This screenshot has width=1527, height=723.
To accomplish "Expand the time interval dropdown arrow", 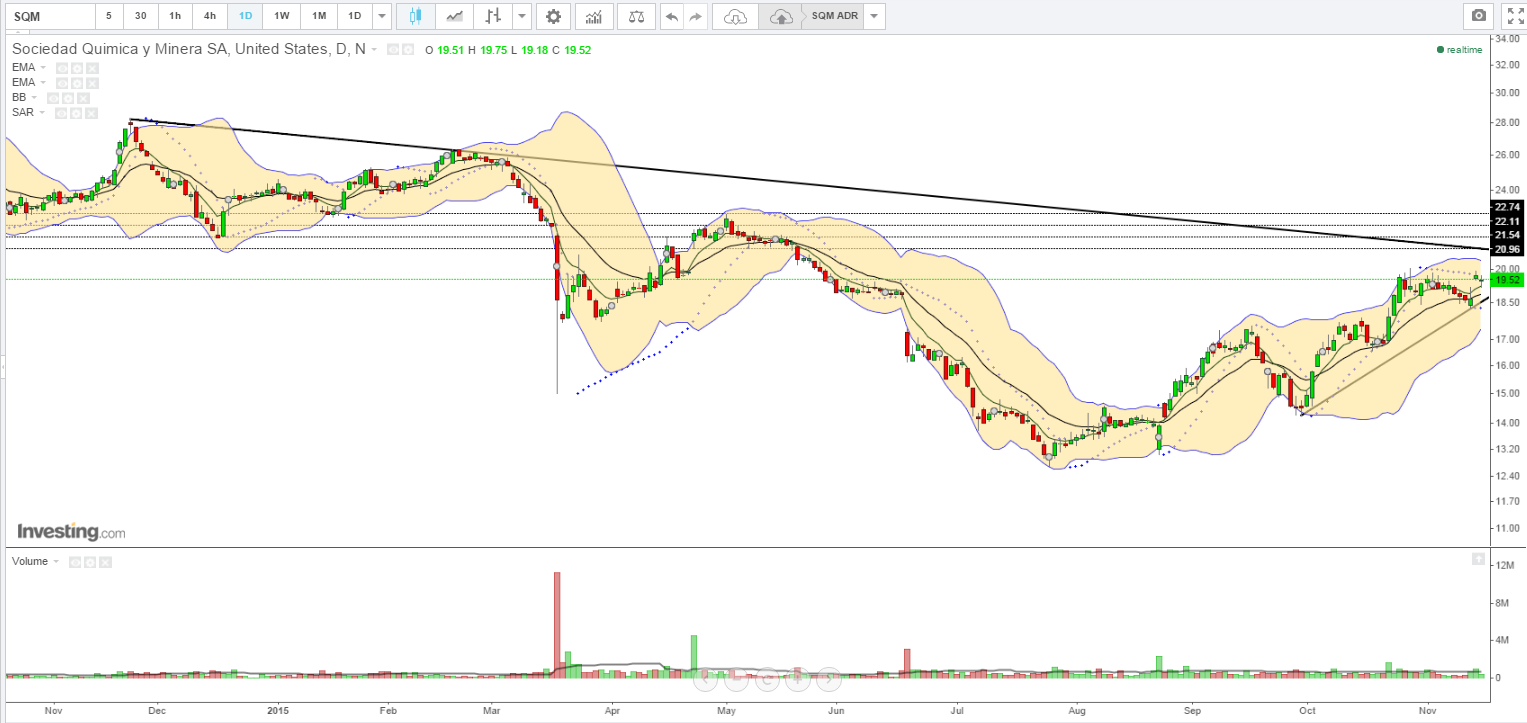I will 382,16.
